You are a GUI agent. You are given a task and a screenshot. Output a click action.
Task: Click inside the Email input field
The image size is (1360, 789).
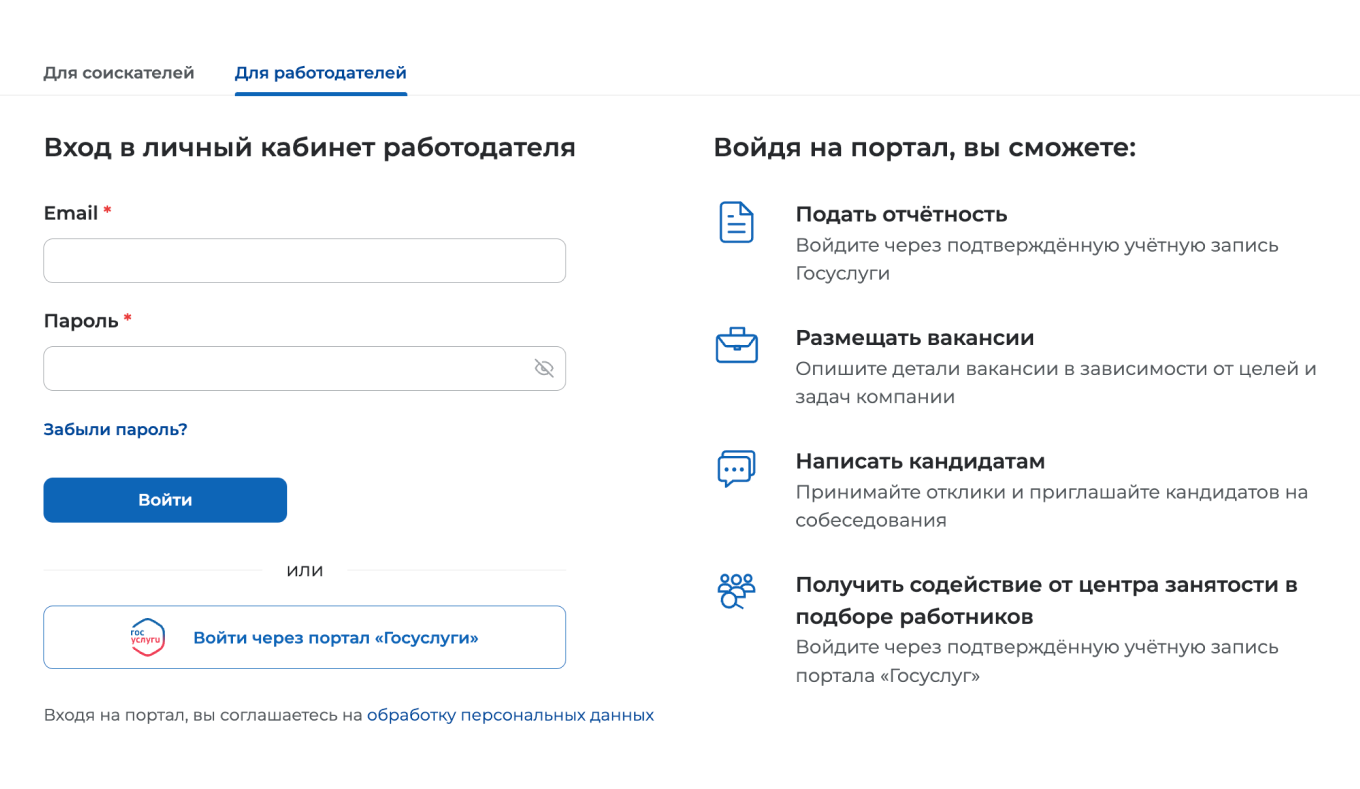[304, 260]
